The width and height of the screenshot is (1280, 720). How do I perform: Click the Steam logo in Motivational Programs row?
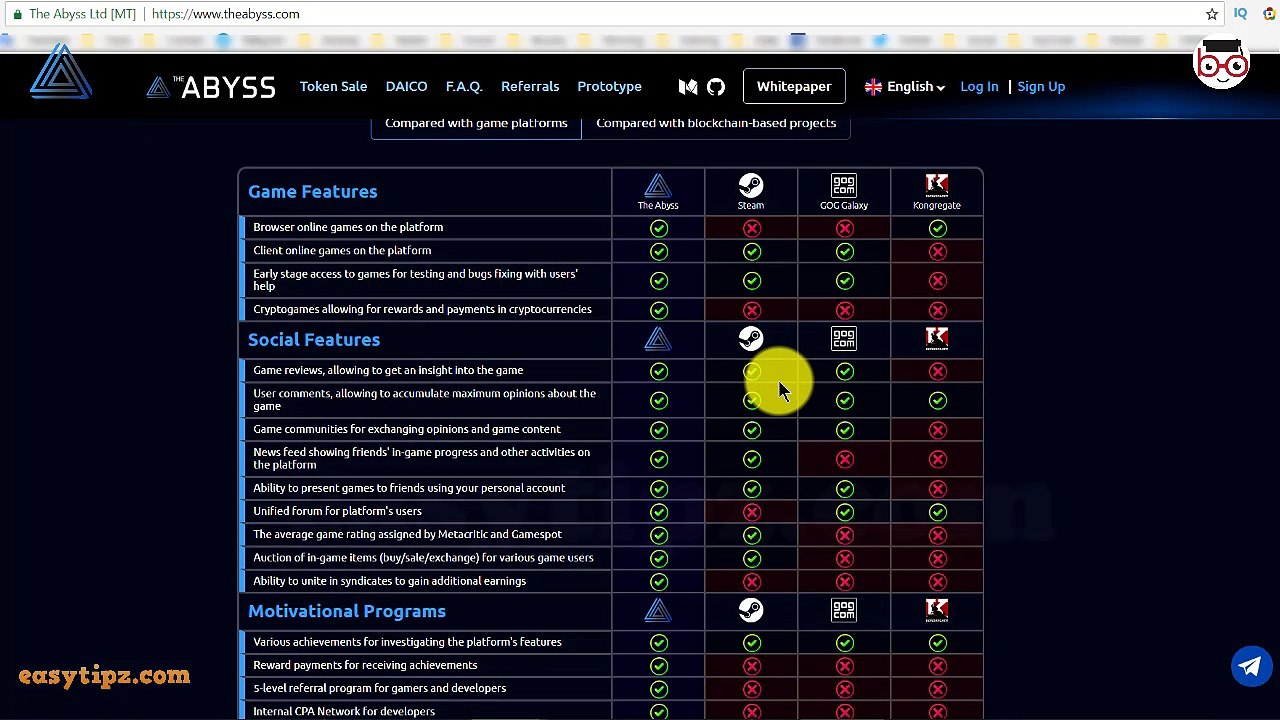click(x=751, y=610)
